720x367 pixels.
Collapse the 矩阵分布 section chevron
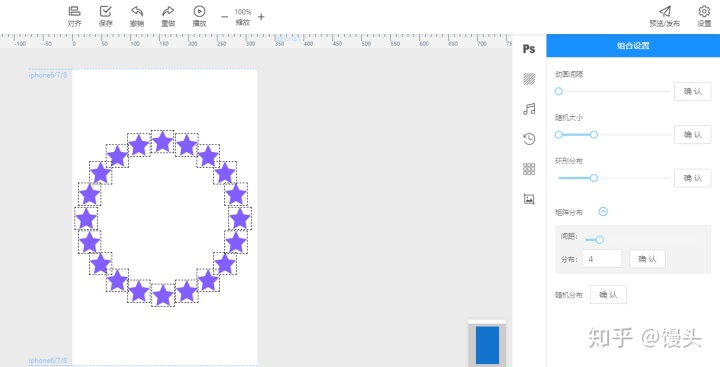pos(603,211)
